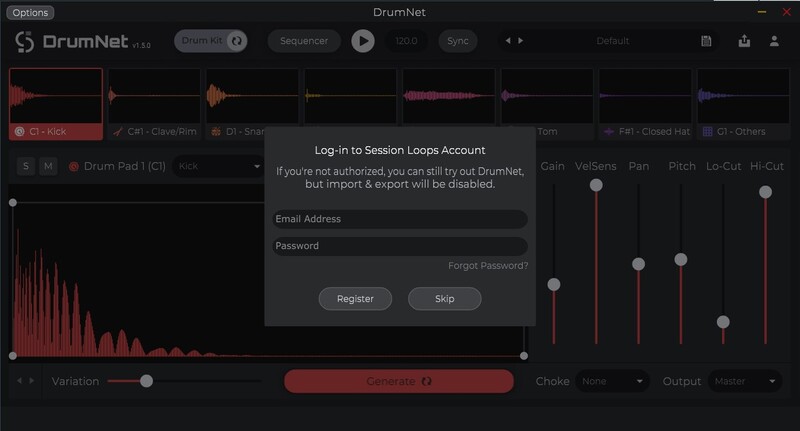Open the Options menu
Screen dimensions: 800x431
tap(30, 12)
